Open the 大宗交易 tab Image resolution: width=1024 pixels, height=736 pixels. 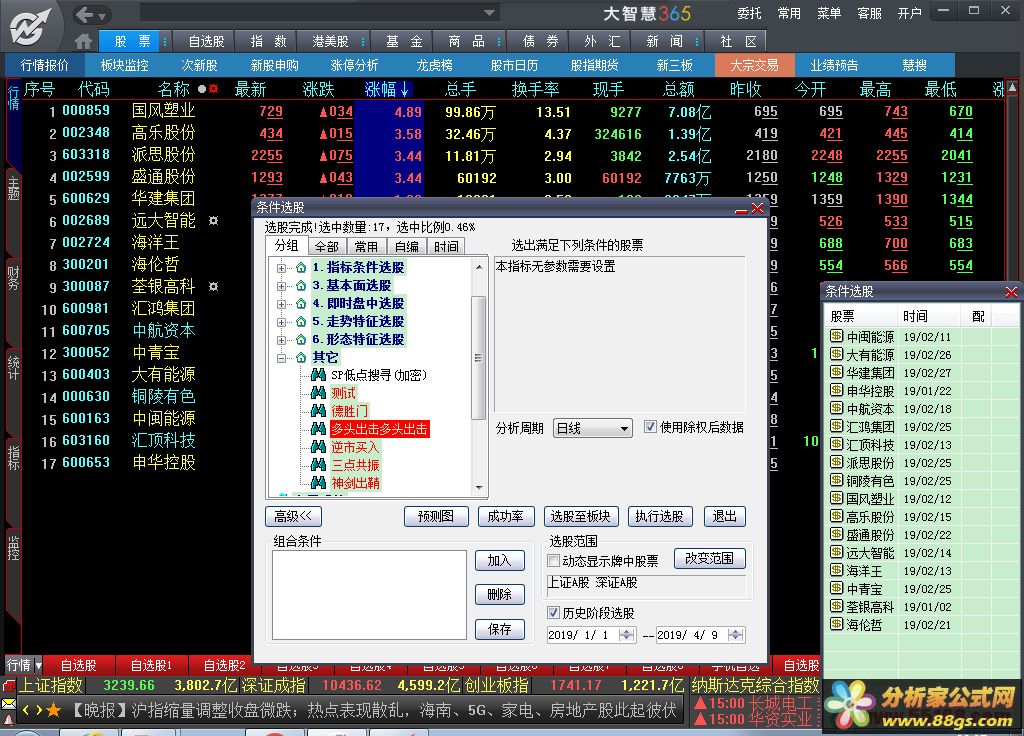(x=754, y=65)
